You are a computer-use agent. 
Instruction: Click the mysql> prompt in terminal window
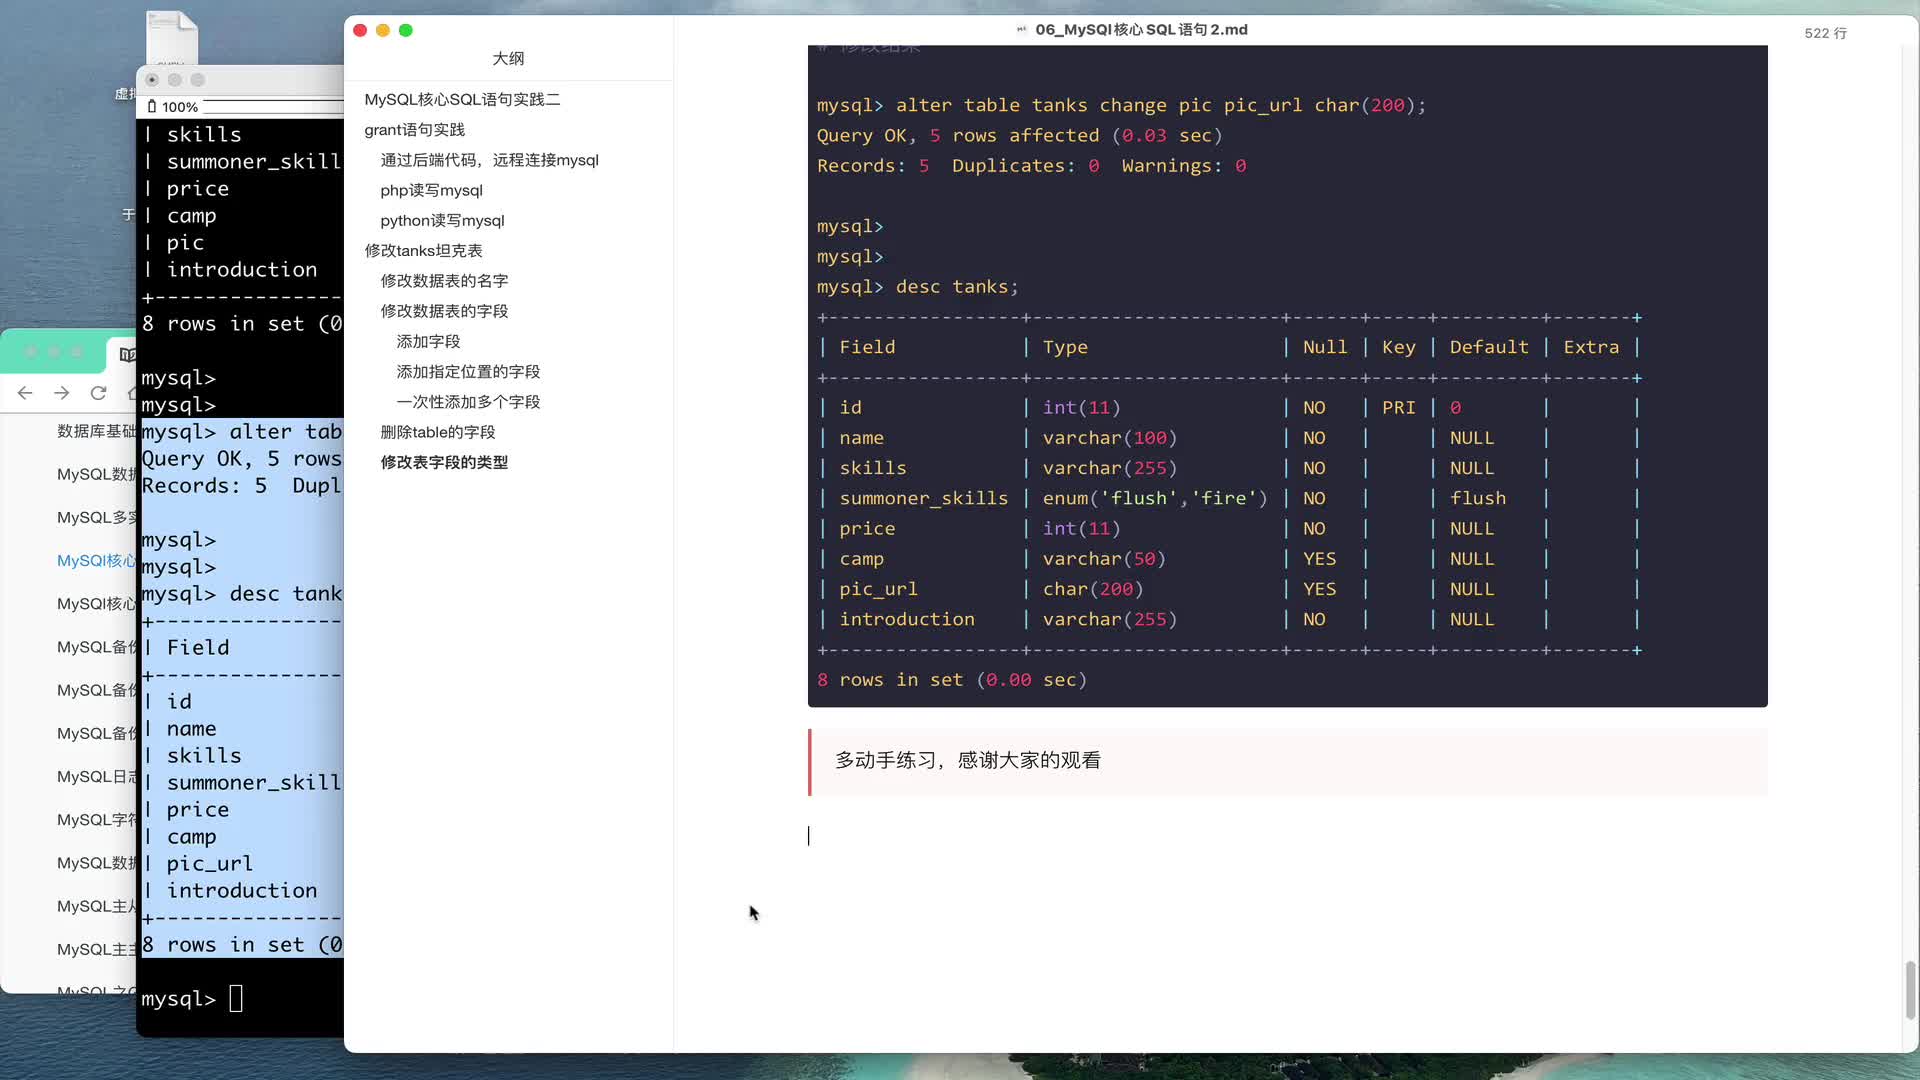tap(178, 999)
